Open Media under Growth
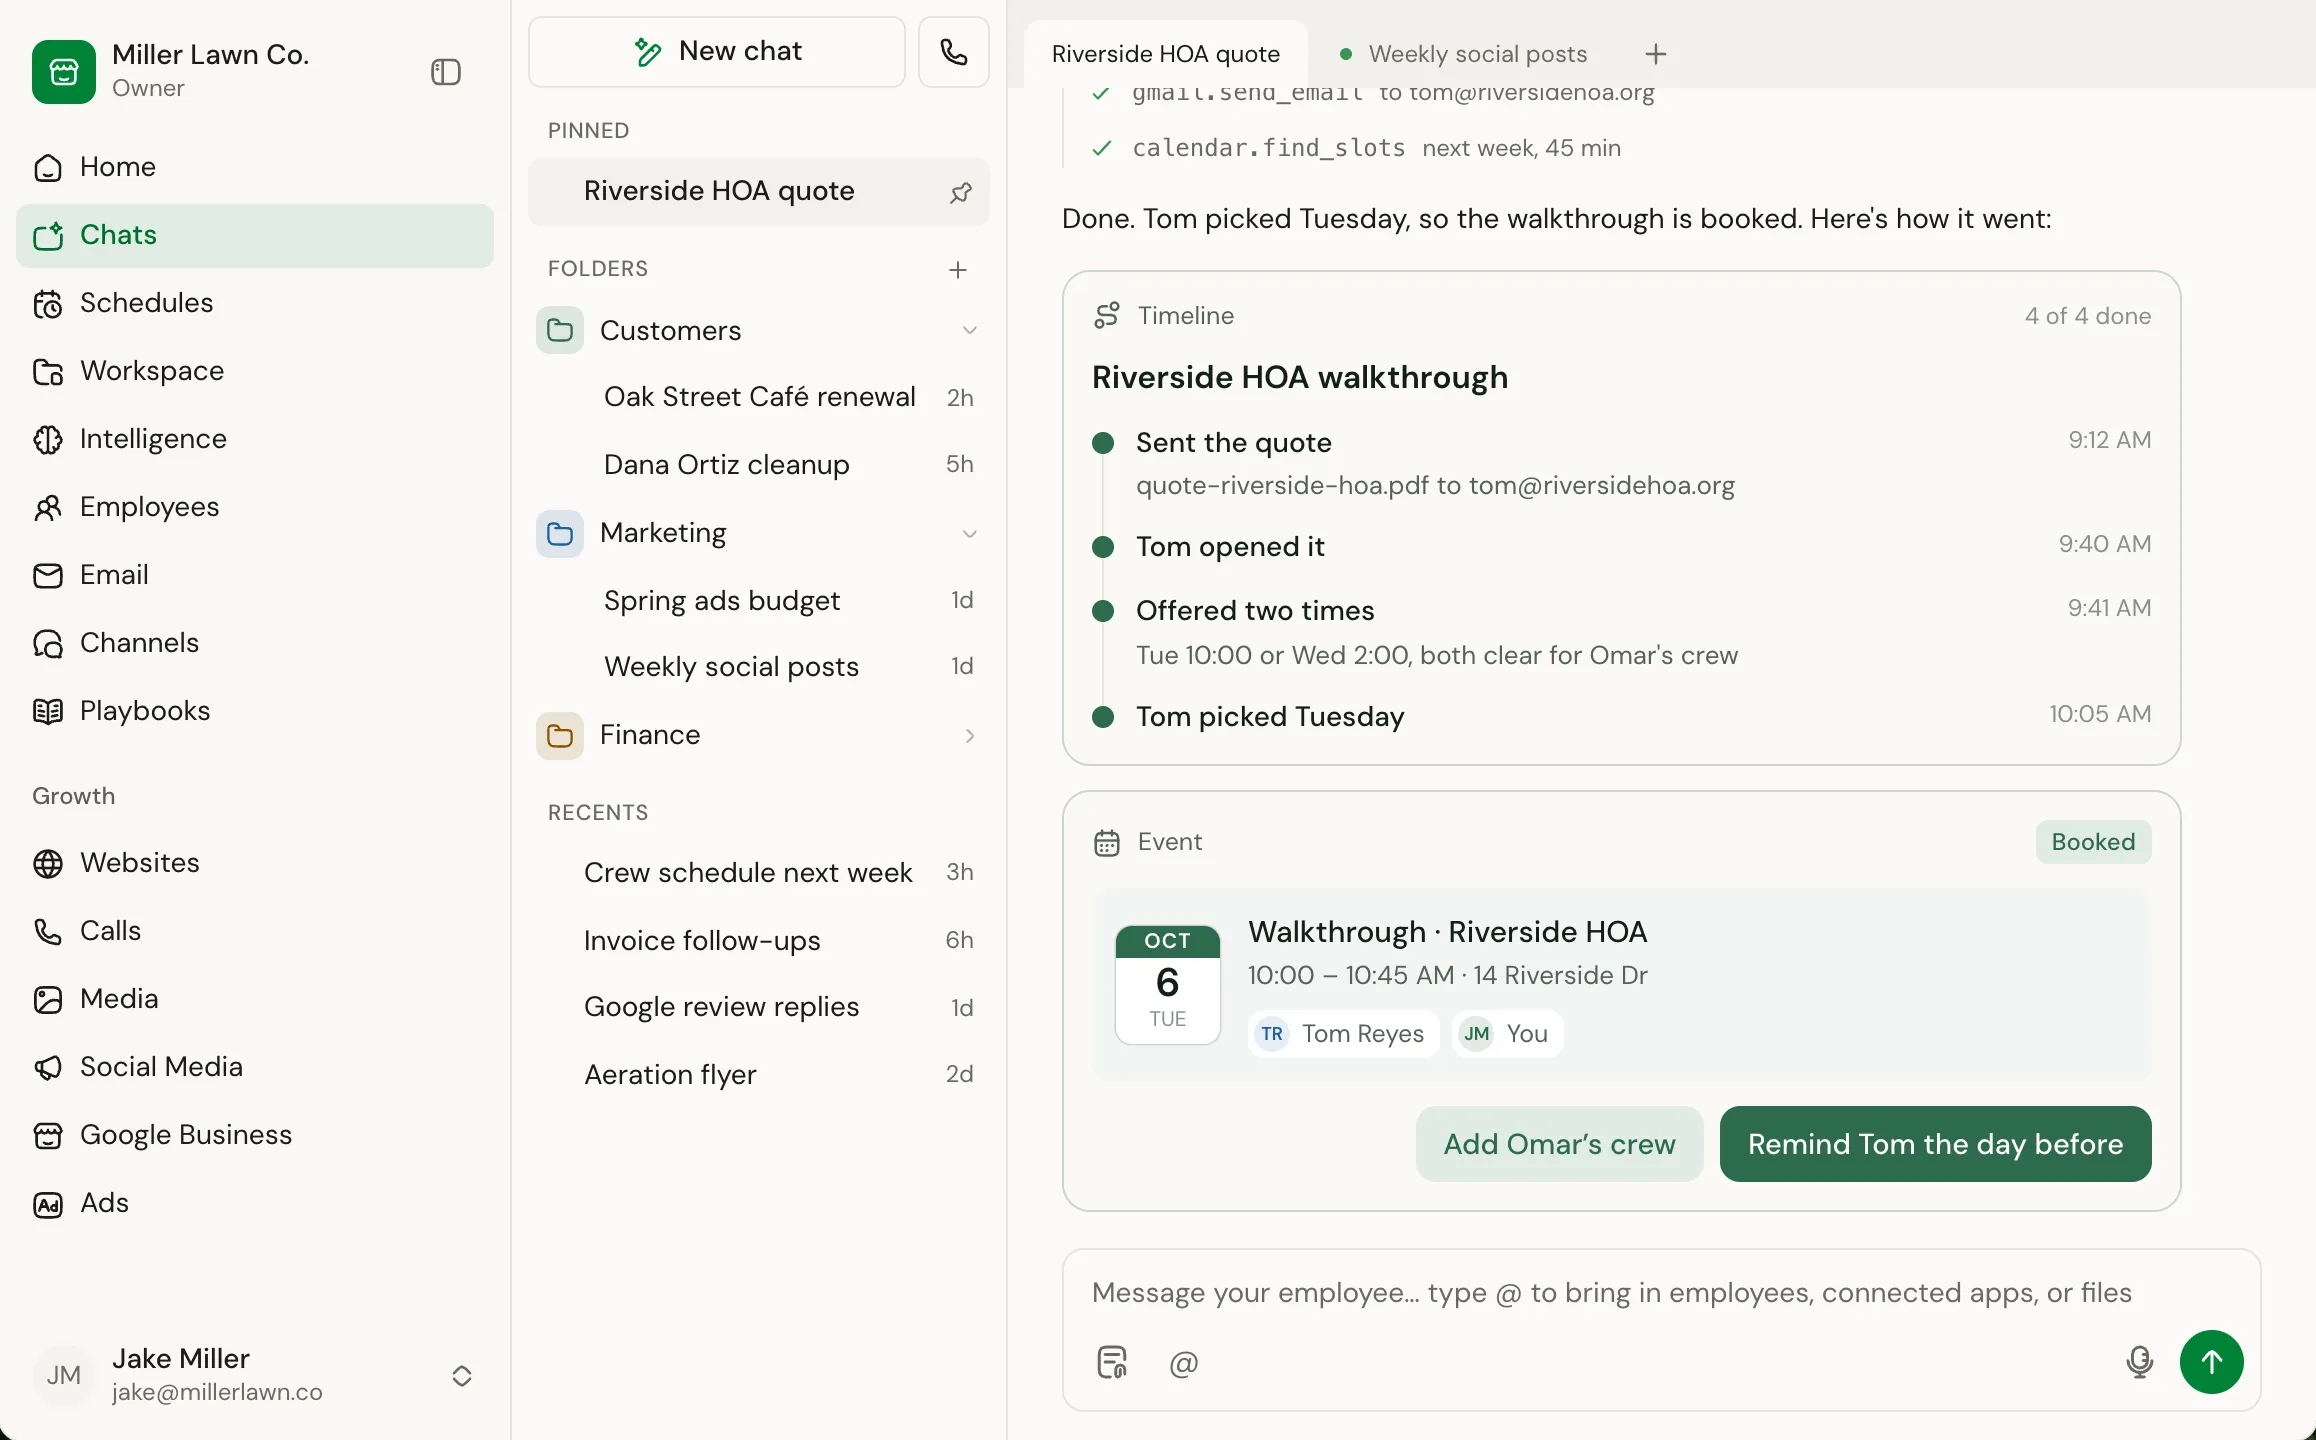The width and height of the screenshot is (2316, 1440). 255,999
